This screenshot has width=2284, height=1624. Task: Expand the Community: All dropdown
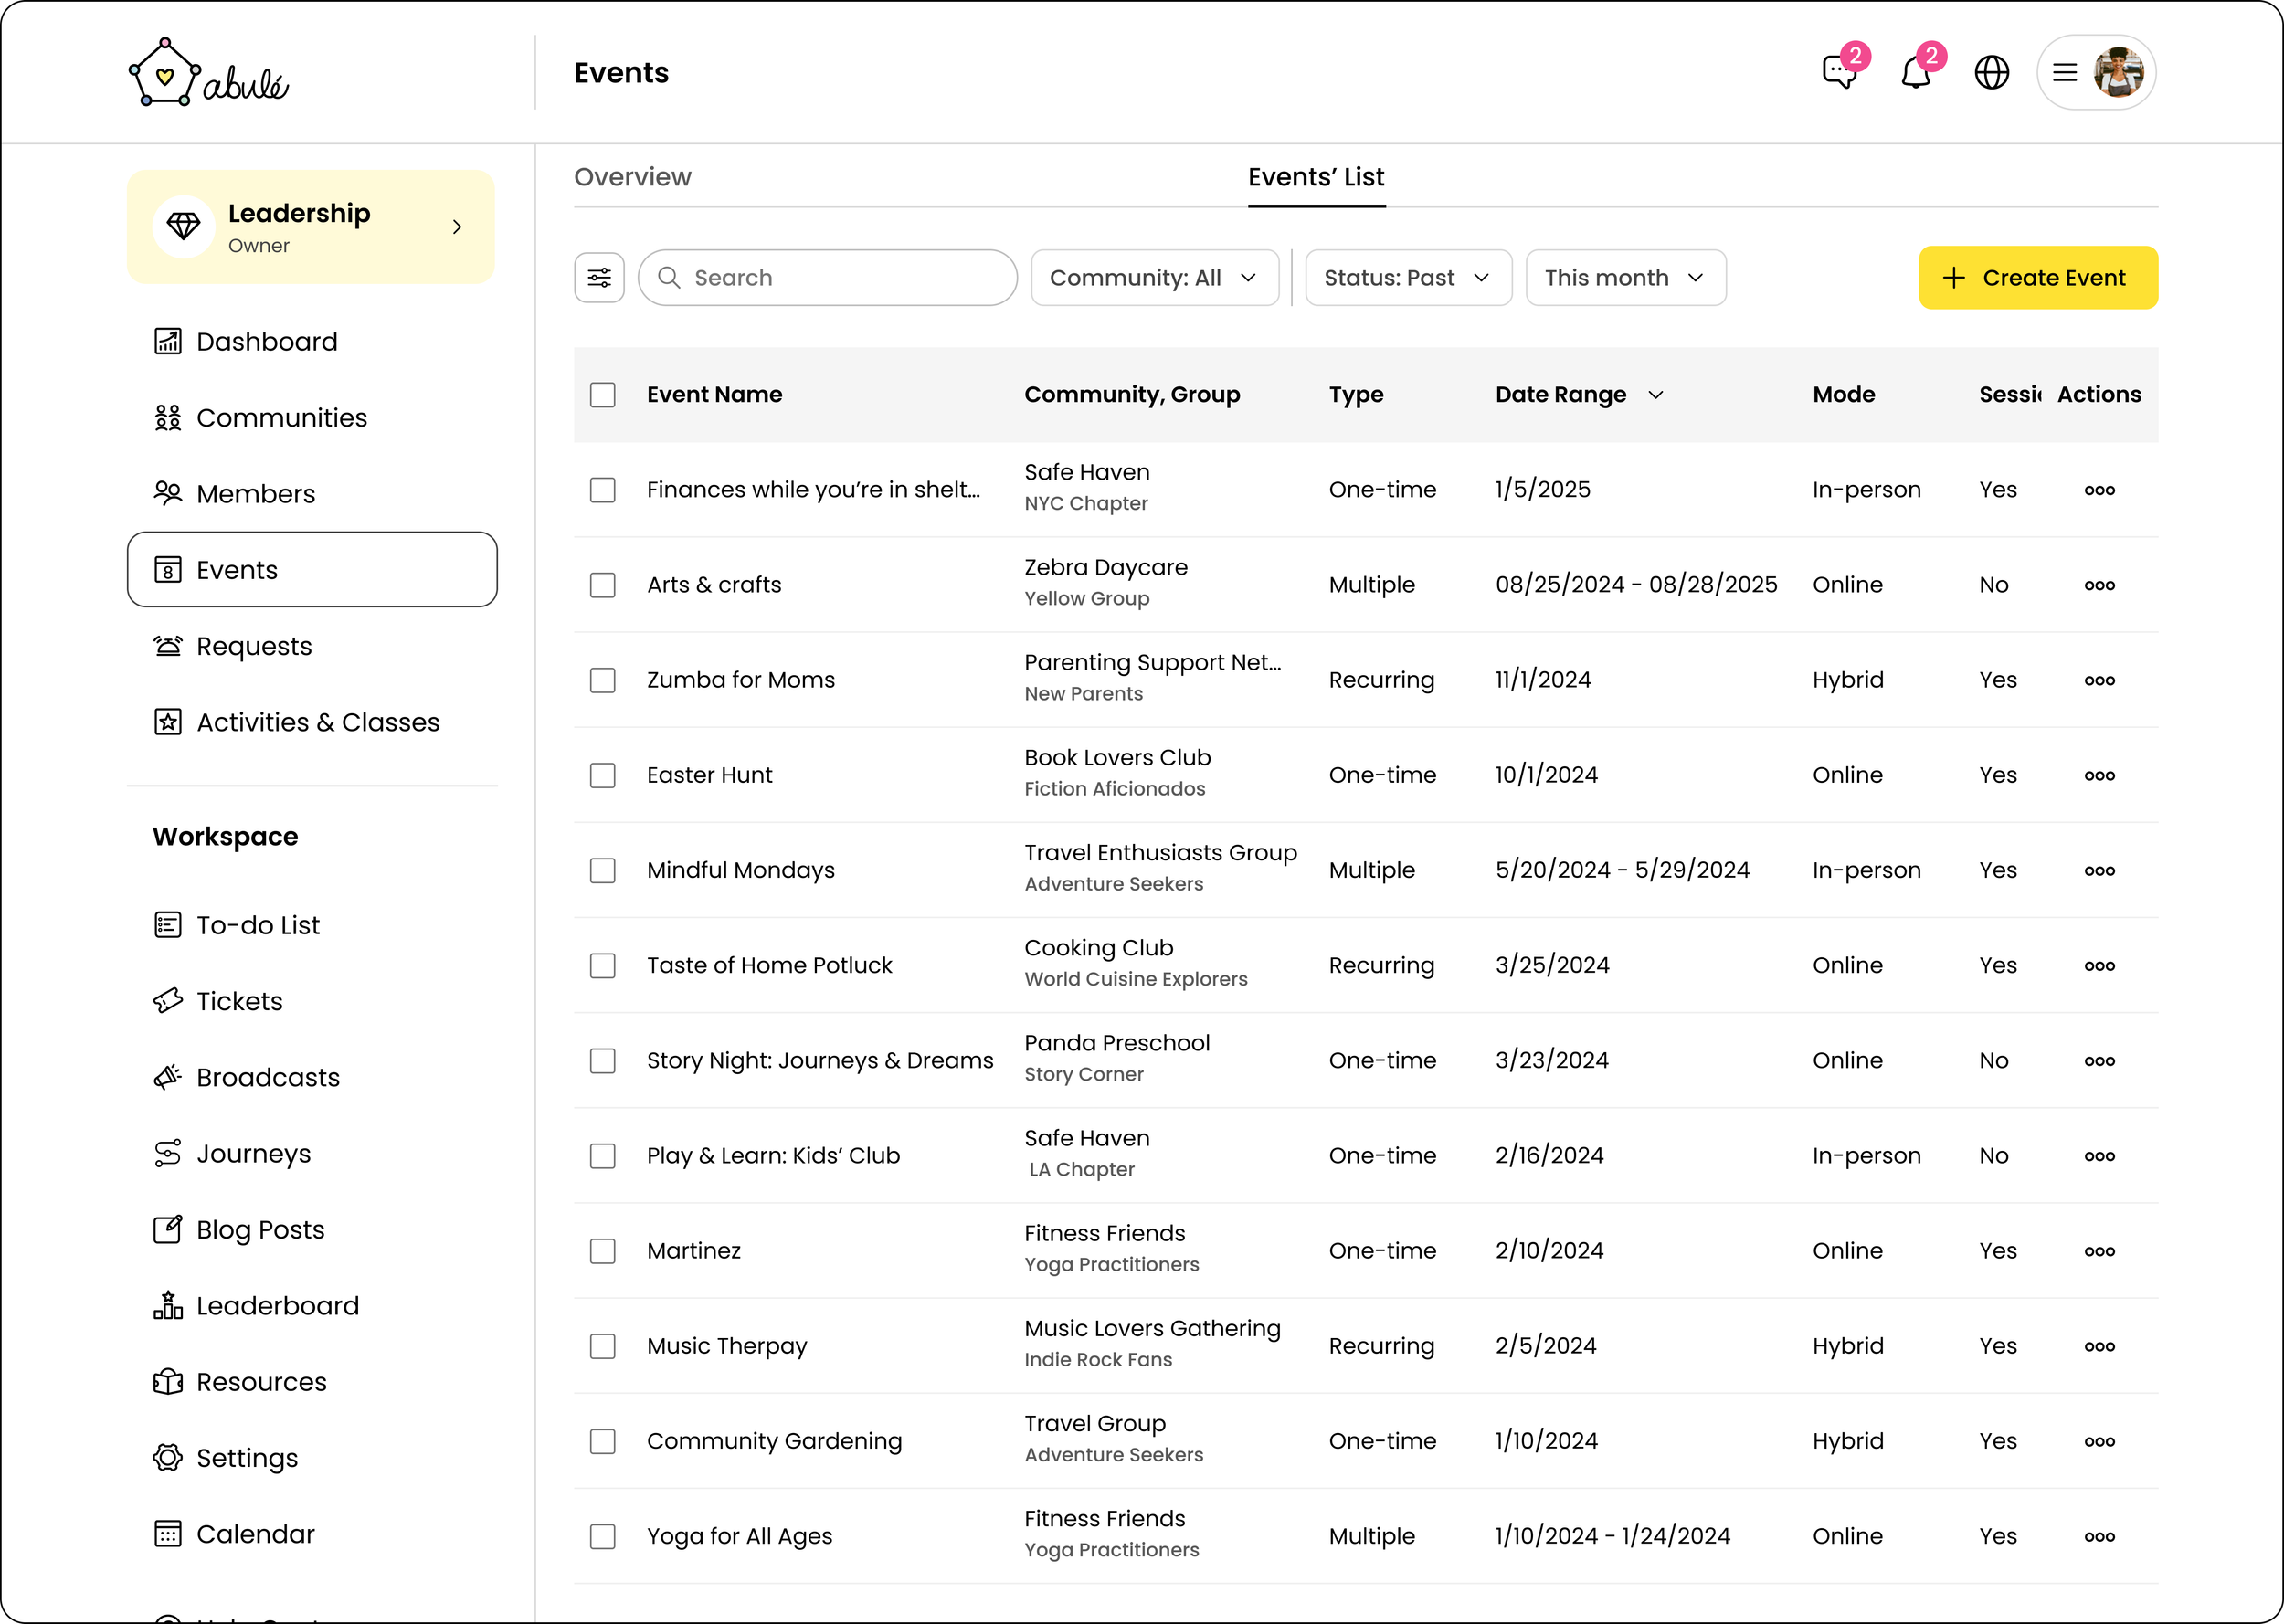(1154, 278)
